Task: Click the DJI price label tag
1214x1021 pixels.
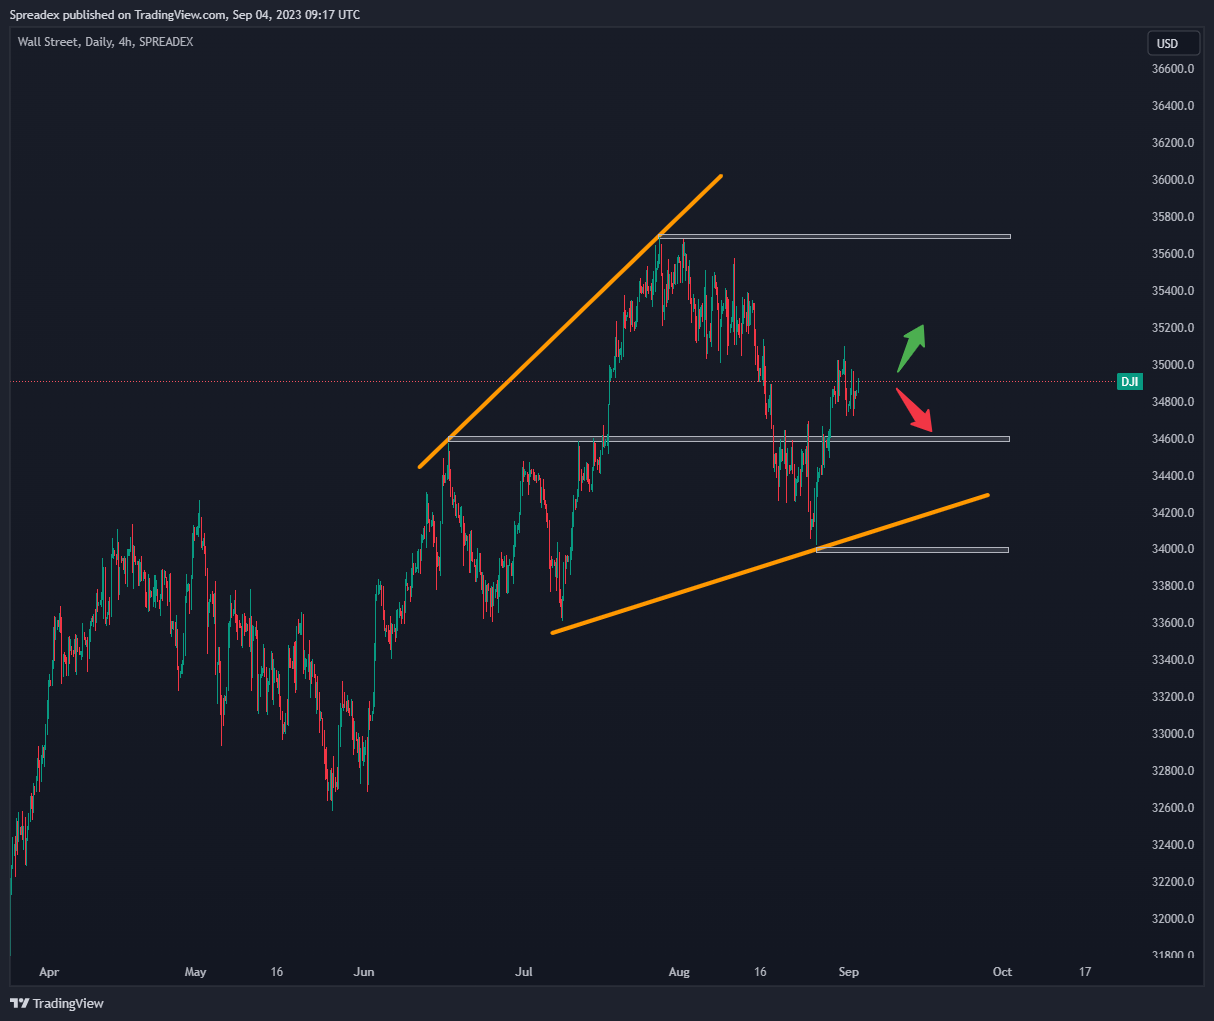Action: point(1129,382)
